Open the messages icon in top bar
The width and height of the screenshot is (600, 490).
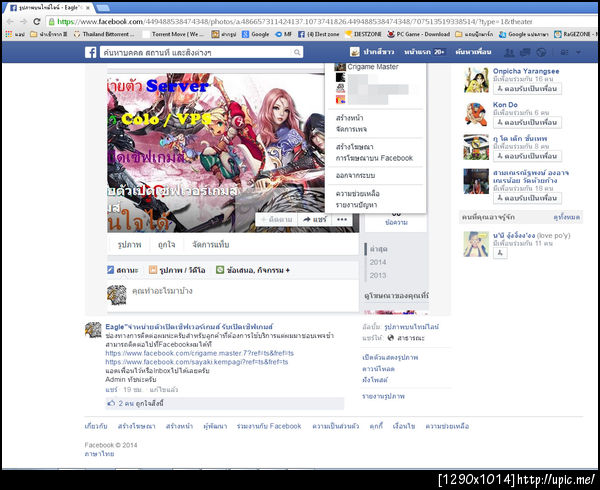pyautogui.click(x=525, y=52)
